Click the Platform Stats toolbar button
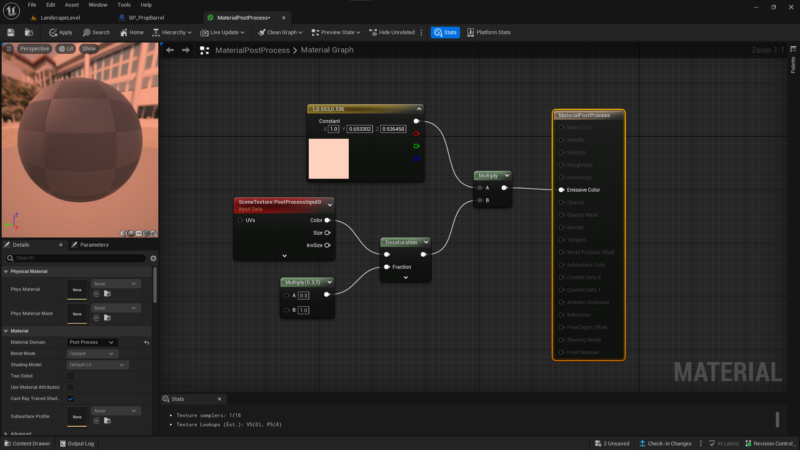Screen dimensions: 800x450 (x=489, y=32)
